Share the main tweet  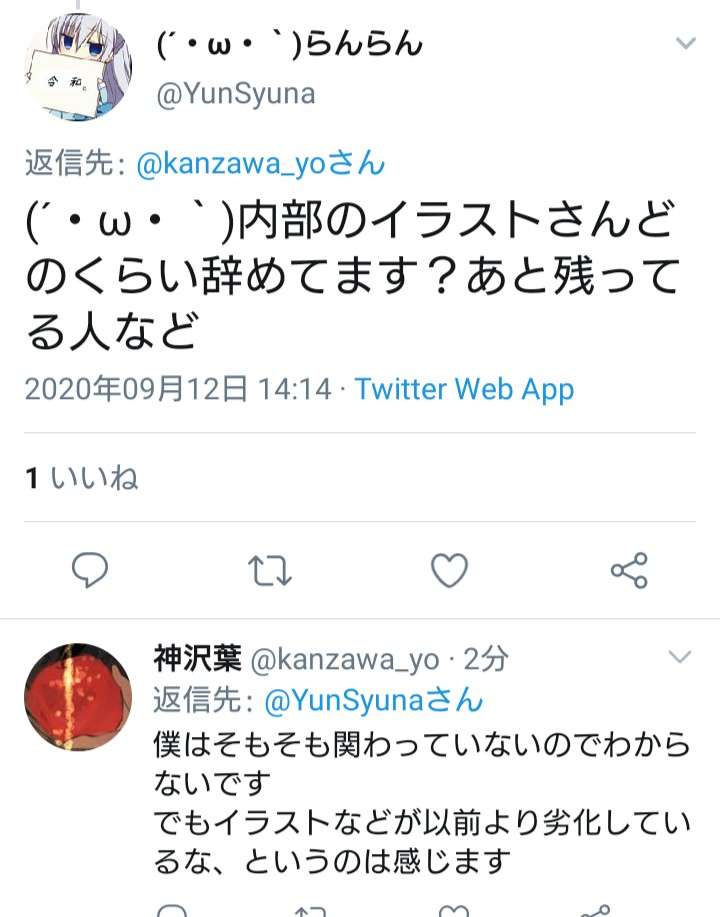point(629,570)
